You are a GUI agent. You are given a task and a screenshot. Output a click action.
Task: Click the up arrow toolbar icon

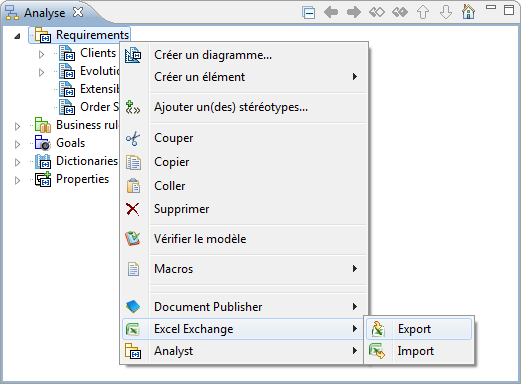(423, 13)
